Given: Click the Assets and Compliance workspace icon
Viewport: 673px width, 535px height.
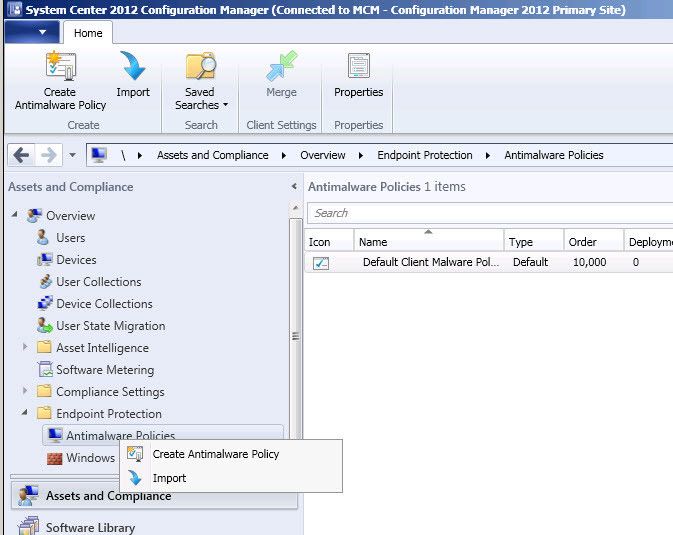Looking at the screenshot, I should [x=28, y=495].
